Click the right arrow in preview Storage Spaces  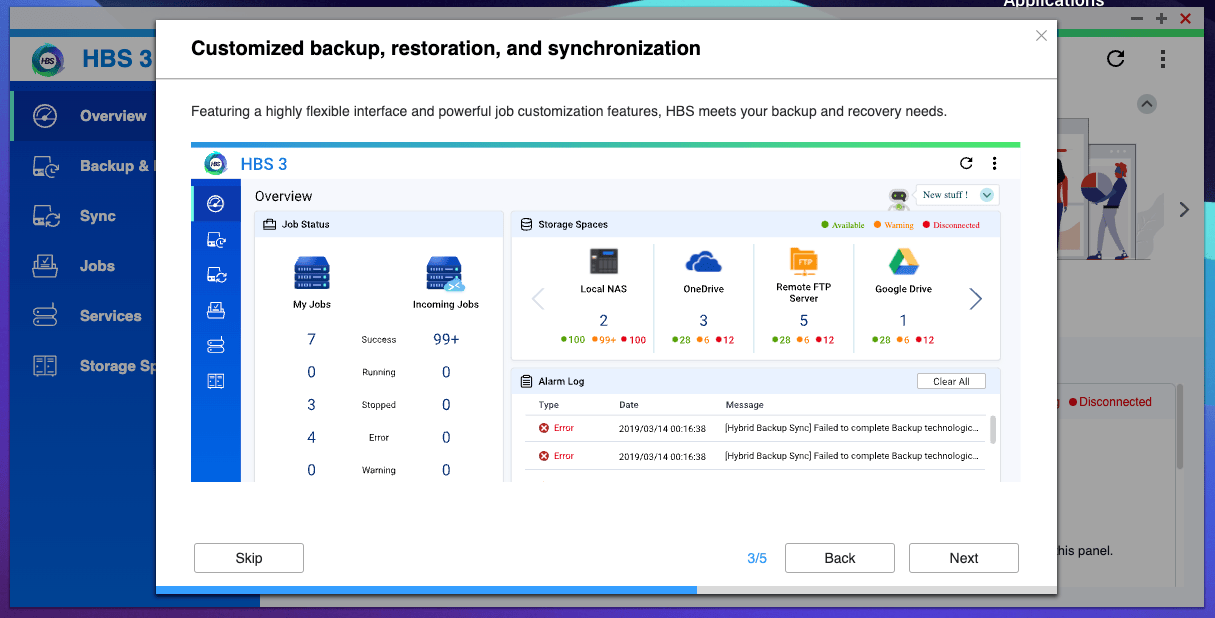(x=976, y=298)
